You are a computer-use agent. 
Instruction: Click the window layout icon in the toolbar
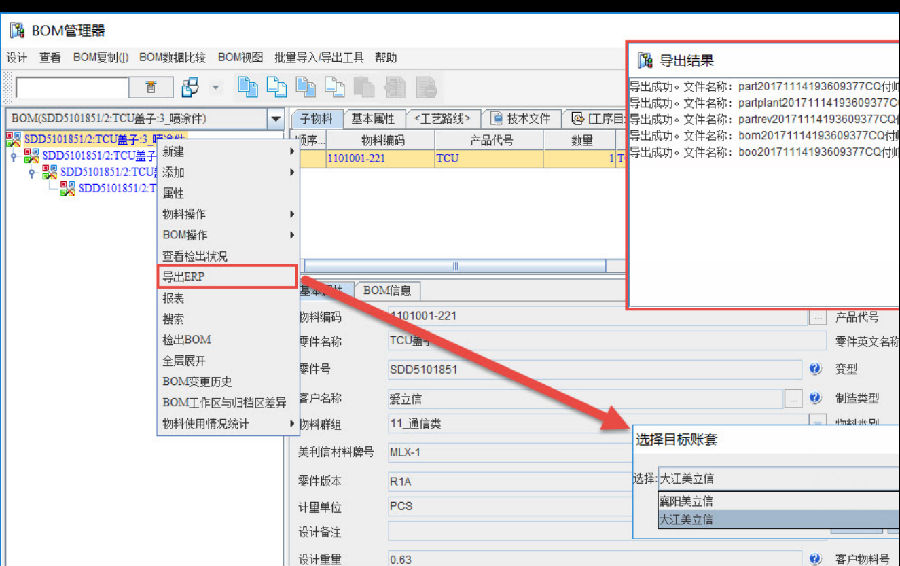click(x=191, y=88)
